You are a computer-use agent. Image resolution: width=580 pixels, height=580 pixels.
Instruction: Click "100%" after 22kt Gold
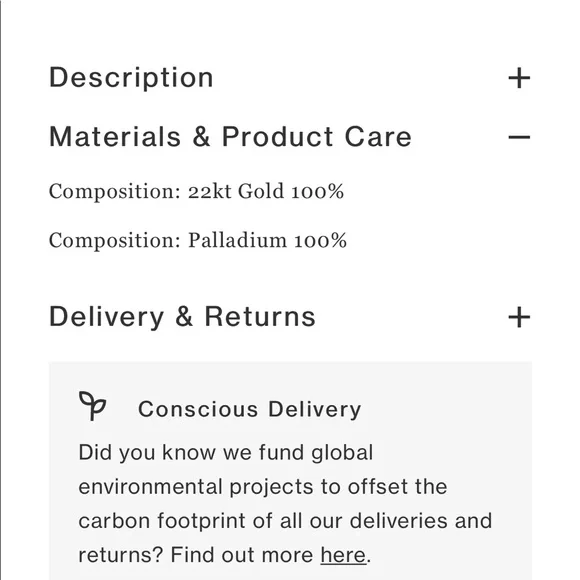(x=317, y=192)
